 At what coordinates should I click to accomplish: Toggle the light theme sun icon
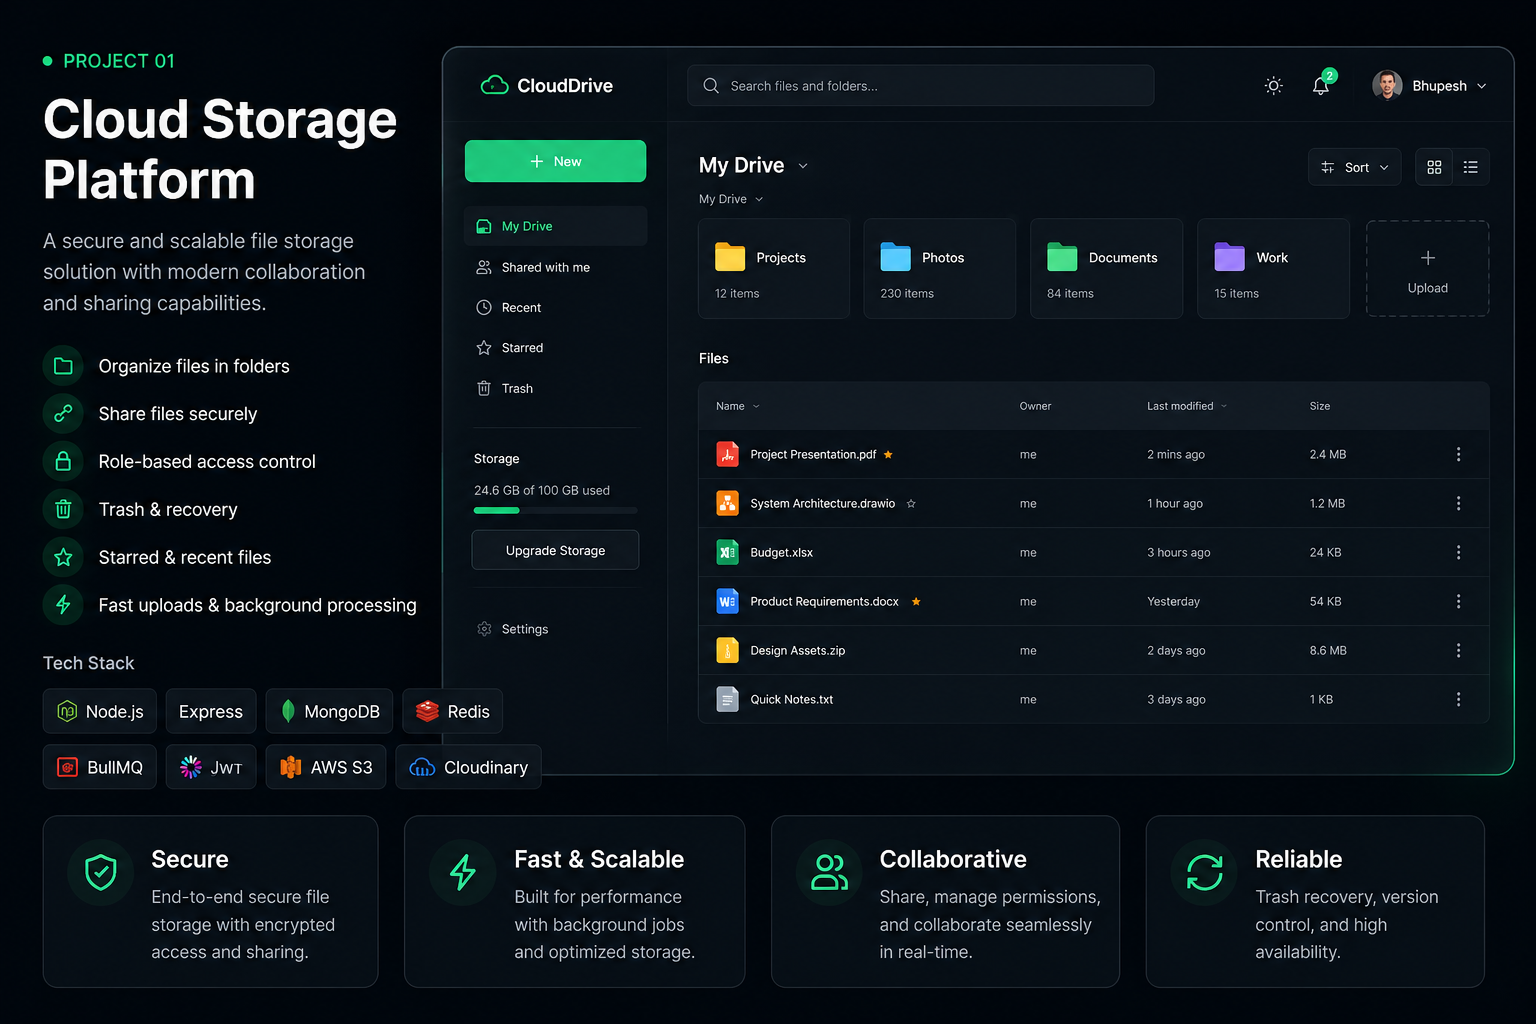[1273, 86]
